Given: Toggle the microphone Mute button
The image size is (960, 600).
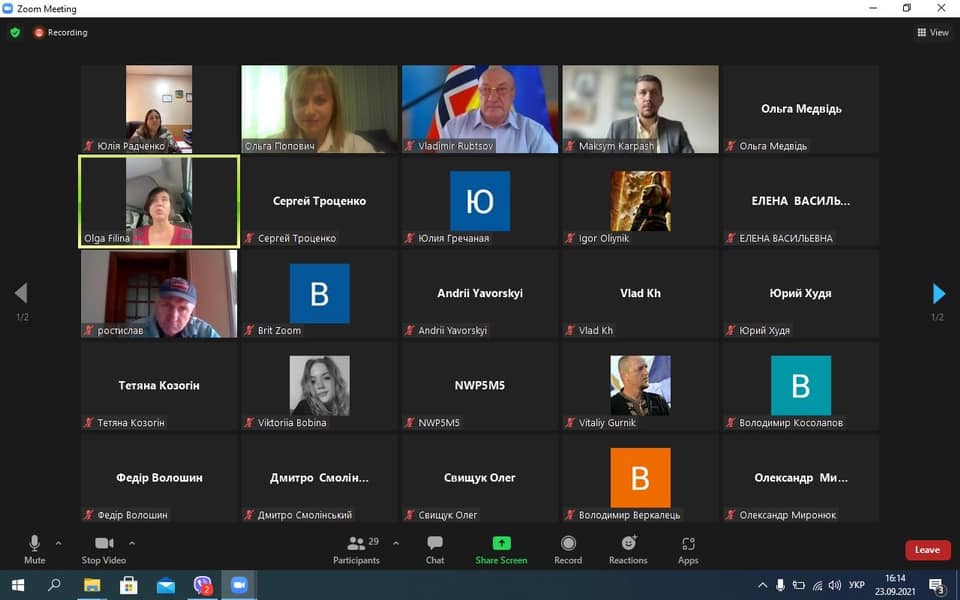Looking at the screenshot, I should (34, 548).
